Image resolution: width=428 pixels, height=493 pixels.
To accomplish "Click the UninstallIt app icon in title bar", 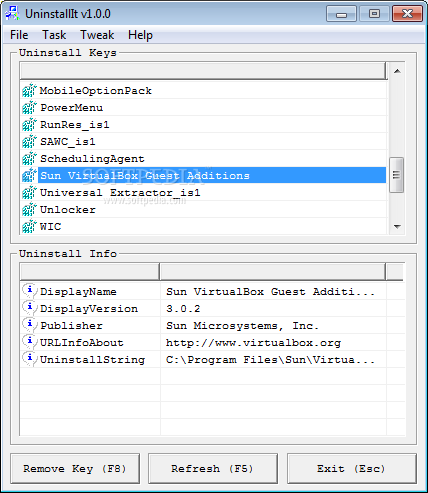I will click(13, 13).
